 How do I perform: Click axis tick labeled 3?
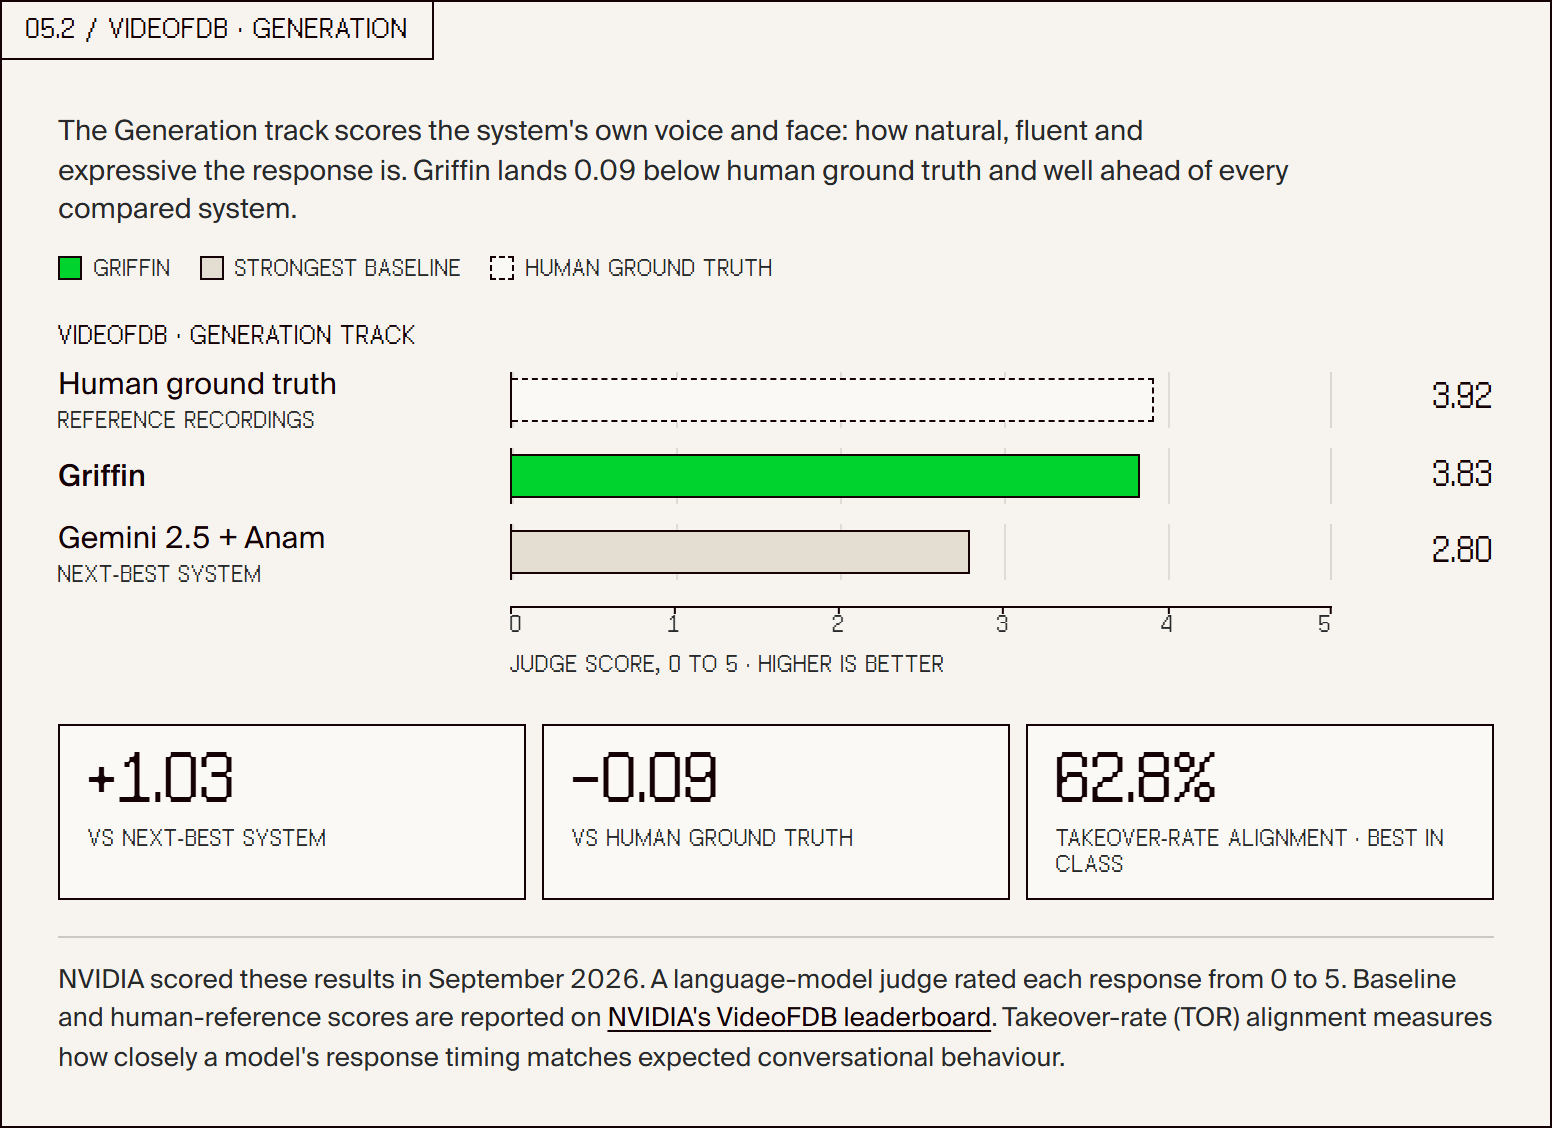point(1002,624)
